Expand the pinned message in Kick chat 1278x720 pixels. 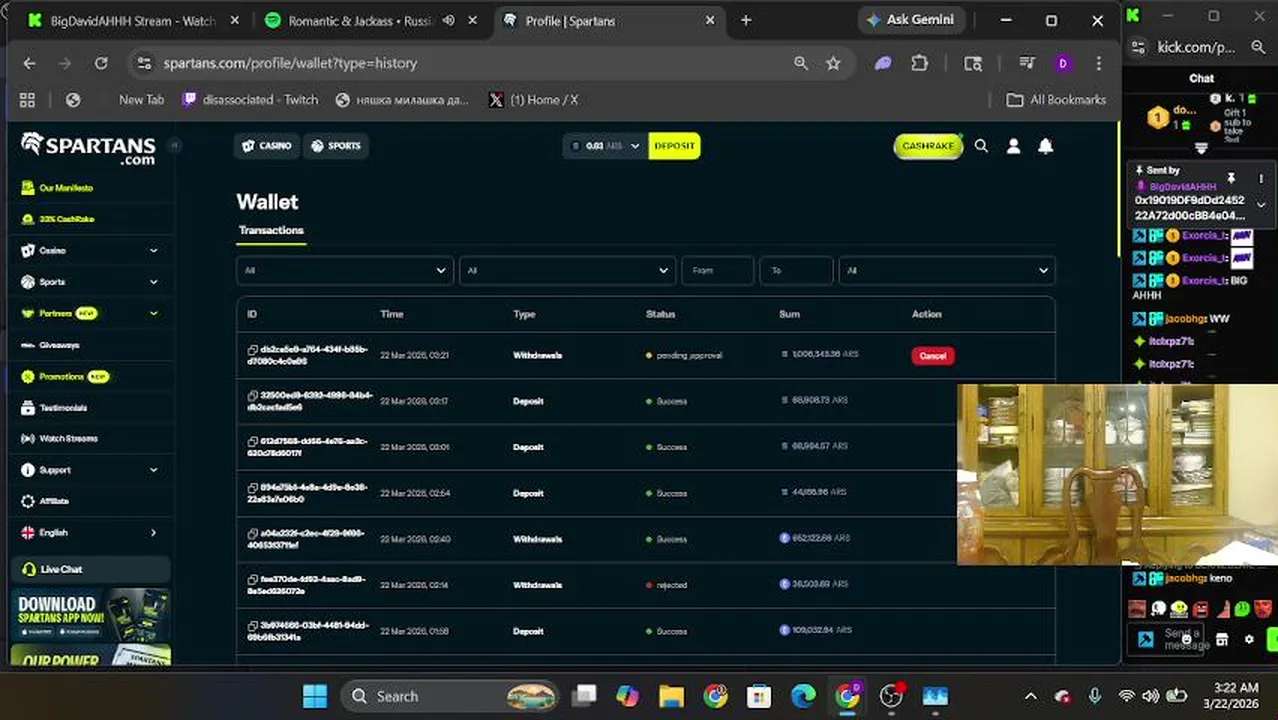[1261, 205]
